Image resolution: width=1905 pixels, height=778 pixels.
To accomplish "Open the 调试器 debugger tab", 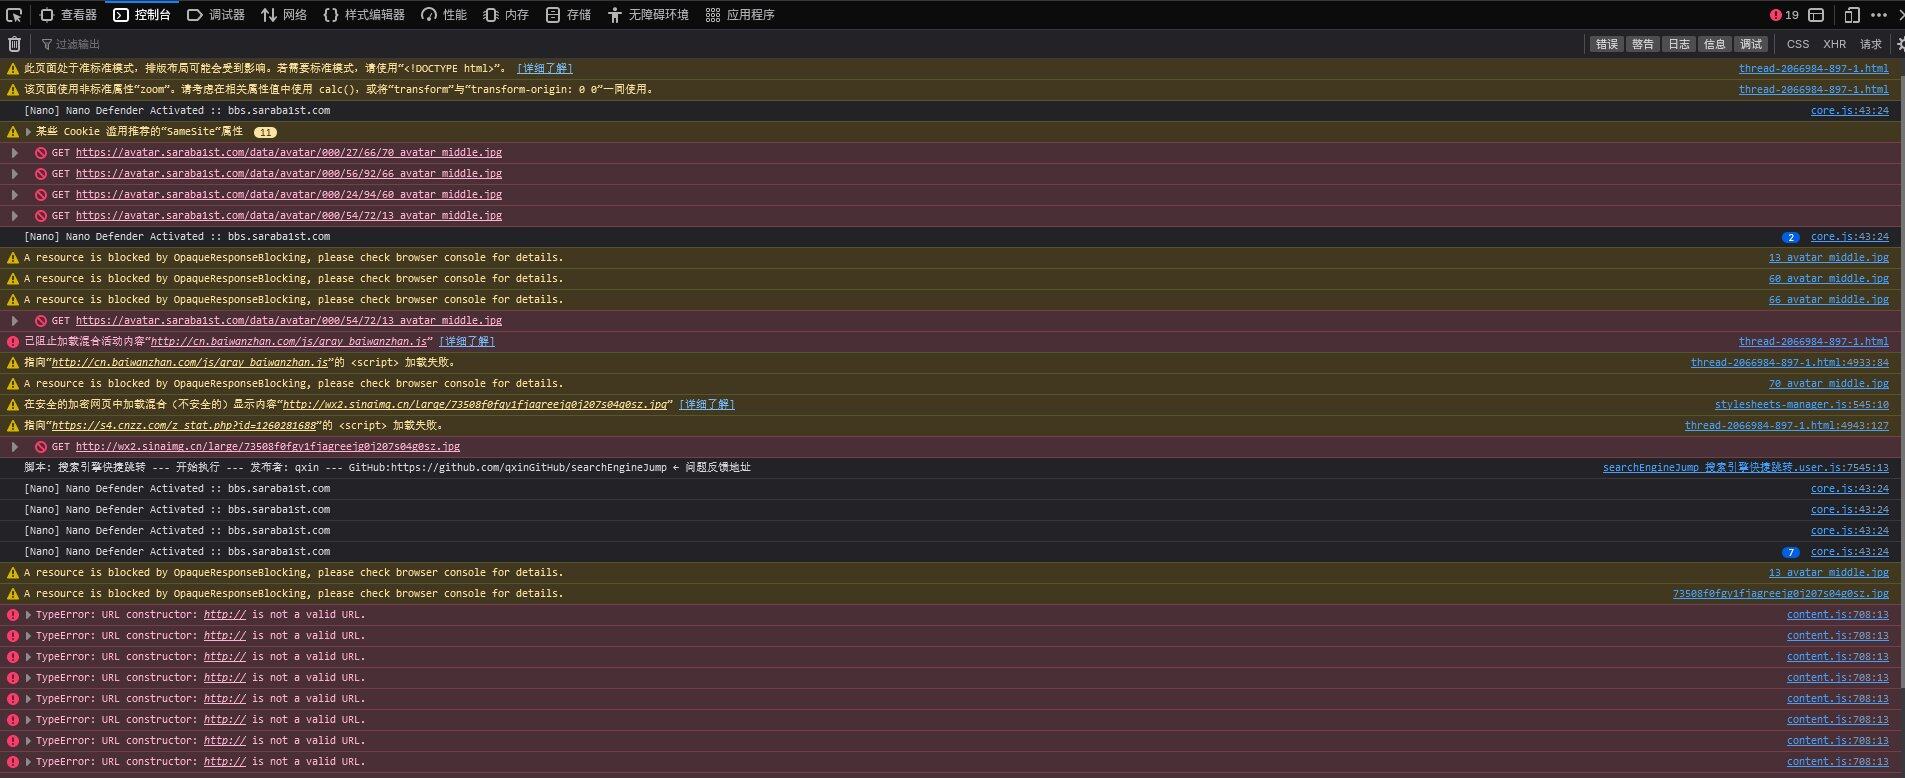I will point(217,15).
